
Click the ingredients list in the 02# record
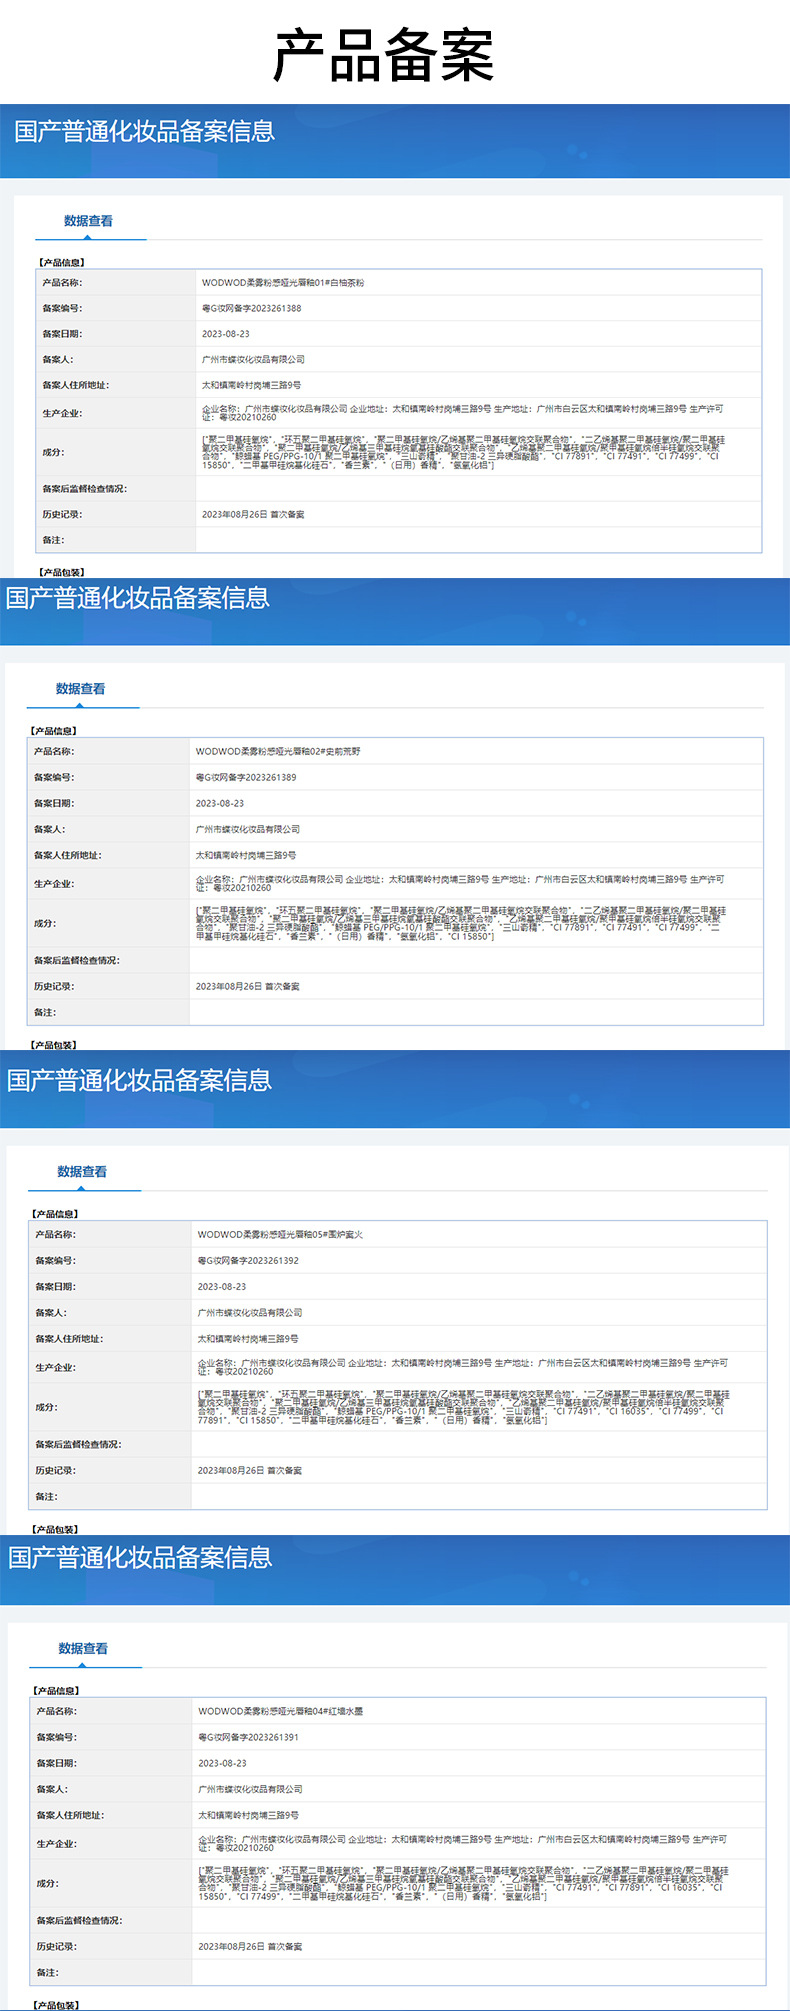pyautogui.click(x=461, y=924)
